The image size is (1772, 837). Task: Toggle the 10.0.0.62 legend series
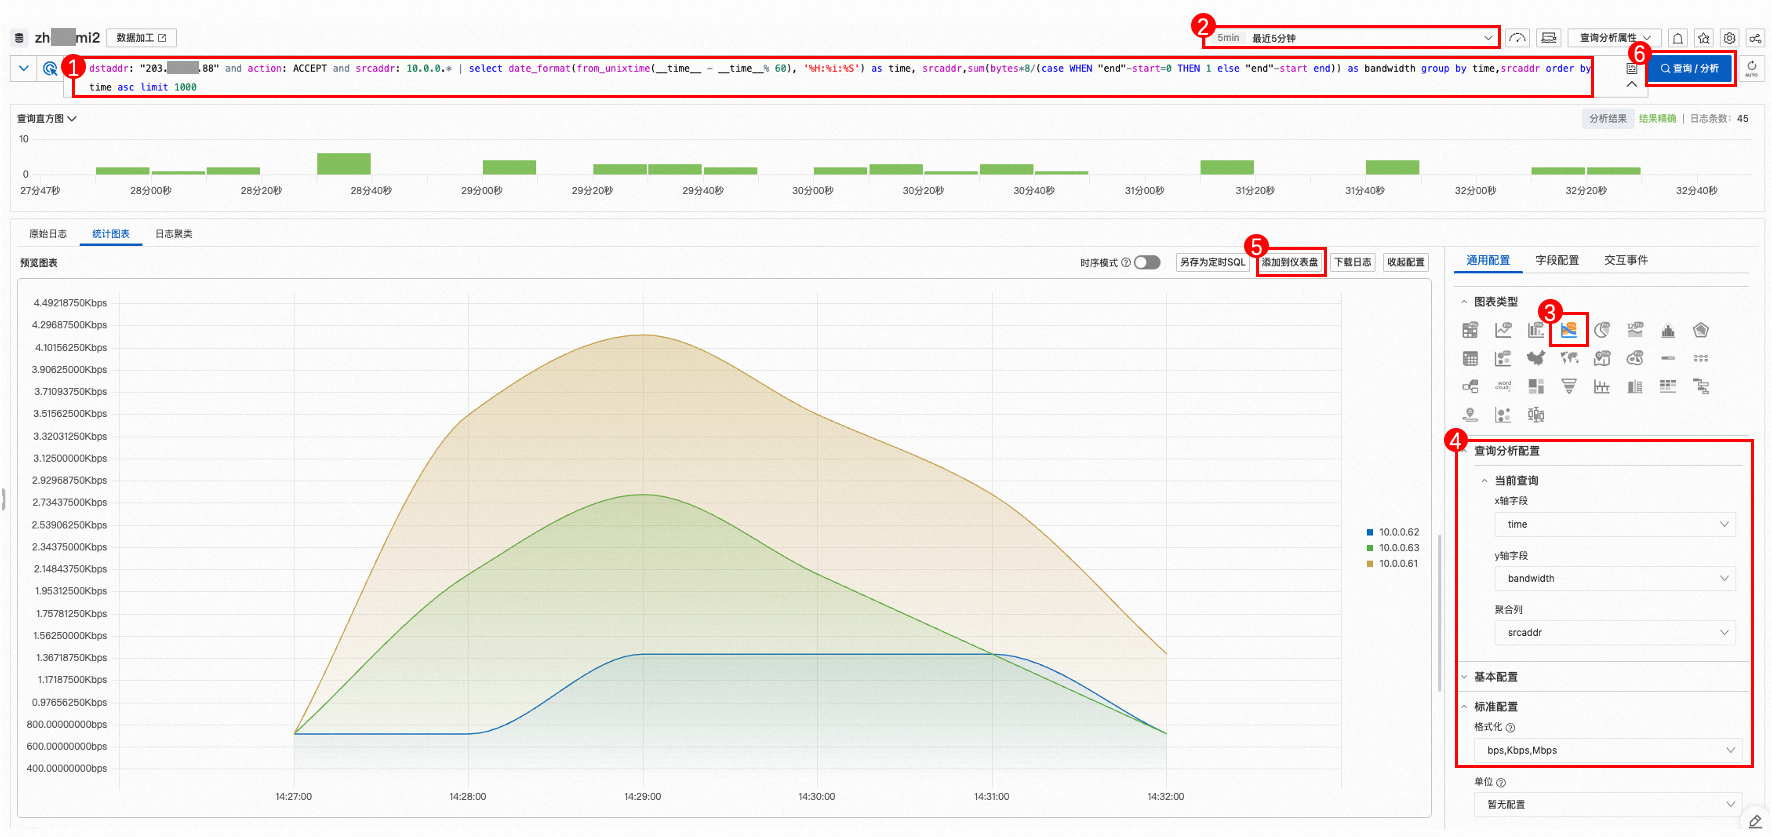click(x=1393, y=532)
